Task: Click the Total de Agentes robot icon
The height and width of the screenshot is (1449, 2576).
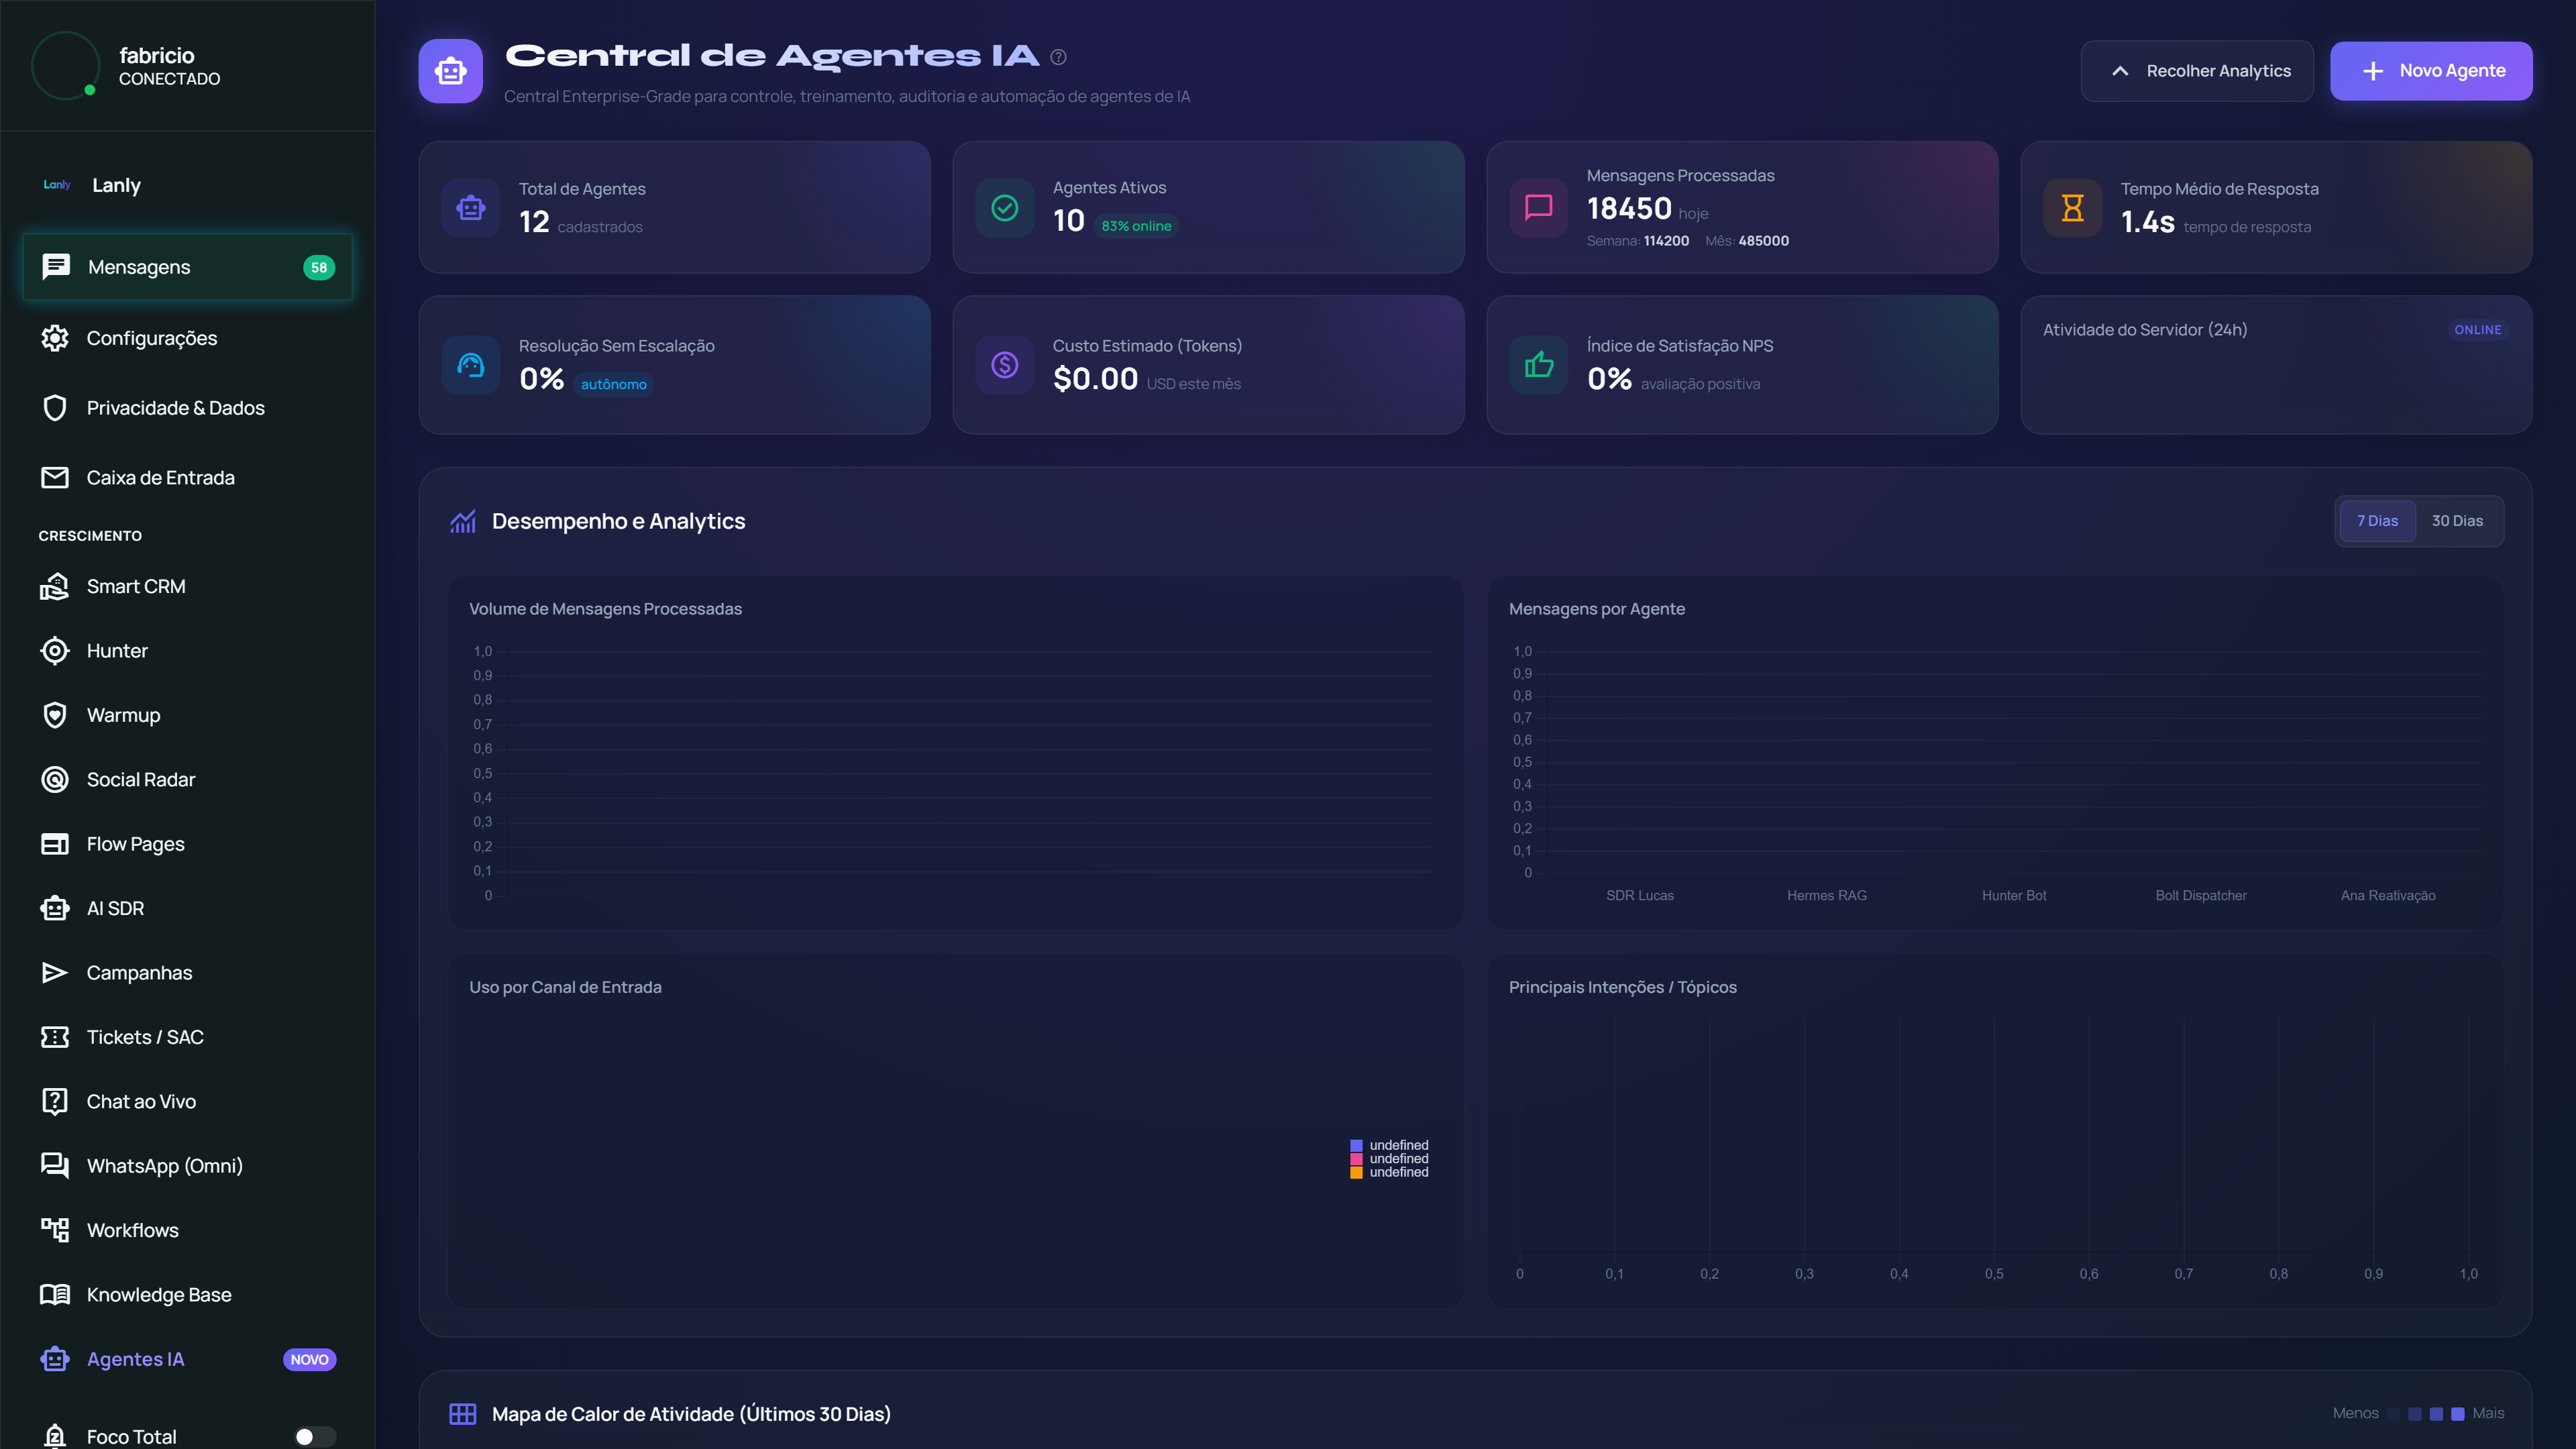Action: pos(471,208)
